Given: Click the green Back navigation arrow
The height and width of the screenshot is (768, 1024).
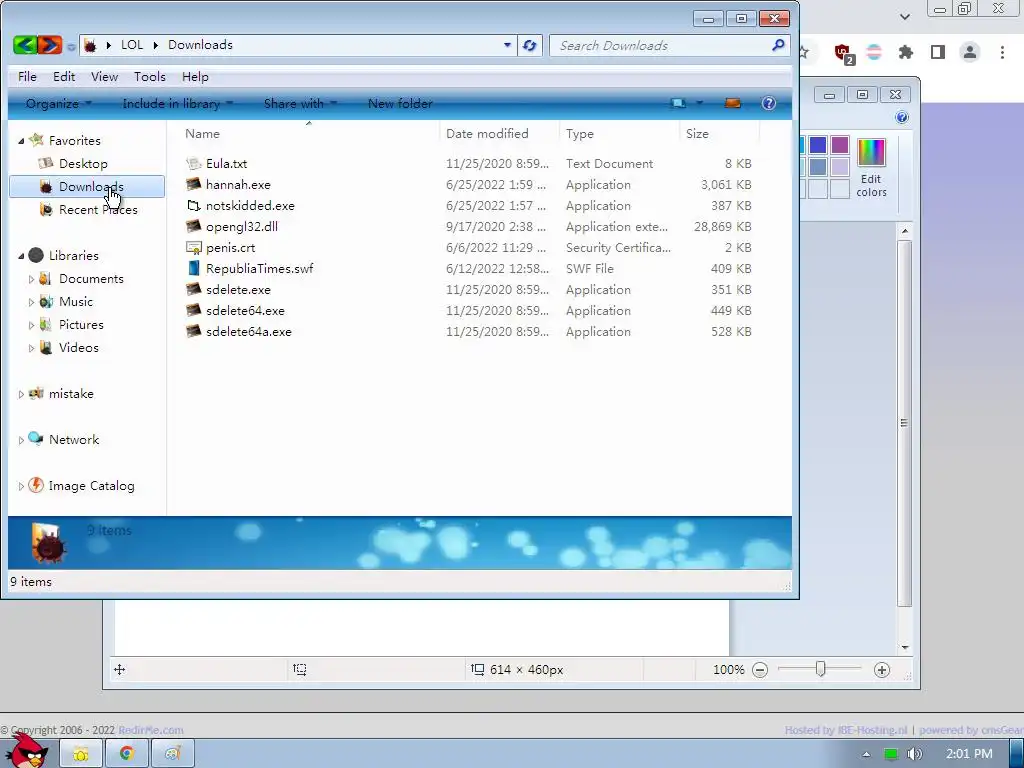Looking at the screenshot, I should pyautogui.click(x=25, y=45).
